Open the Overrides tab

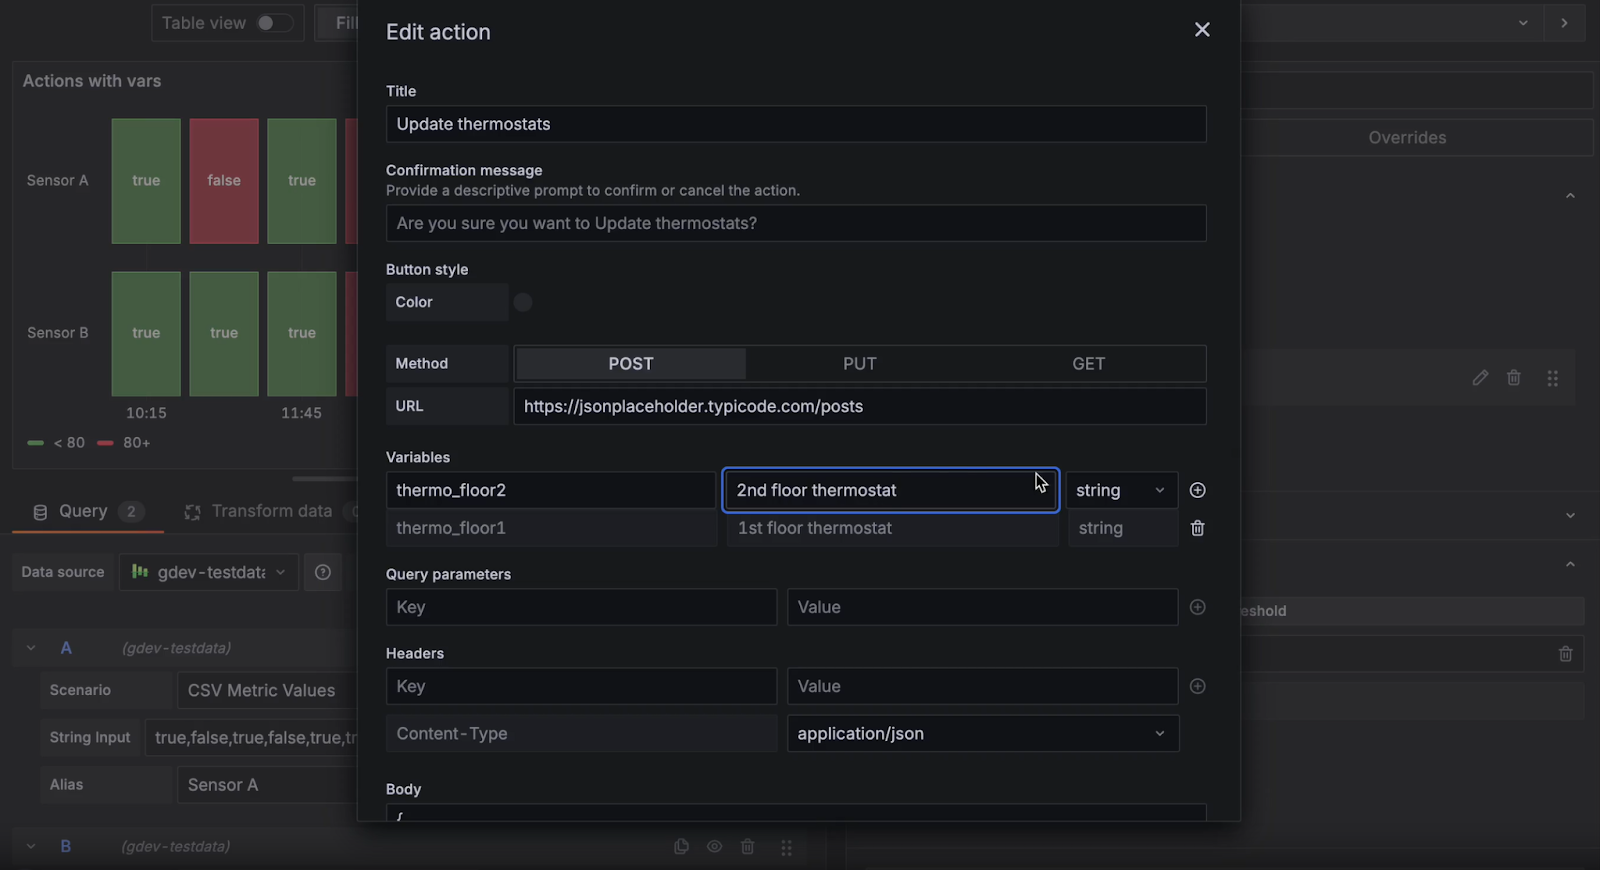(x=1406, y=138)
